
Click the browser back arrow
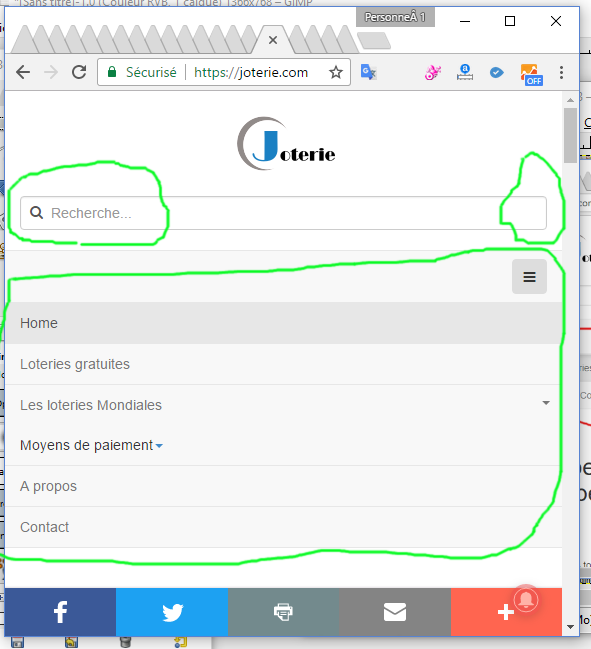coord(23,72)
